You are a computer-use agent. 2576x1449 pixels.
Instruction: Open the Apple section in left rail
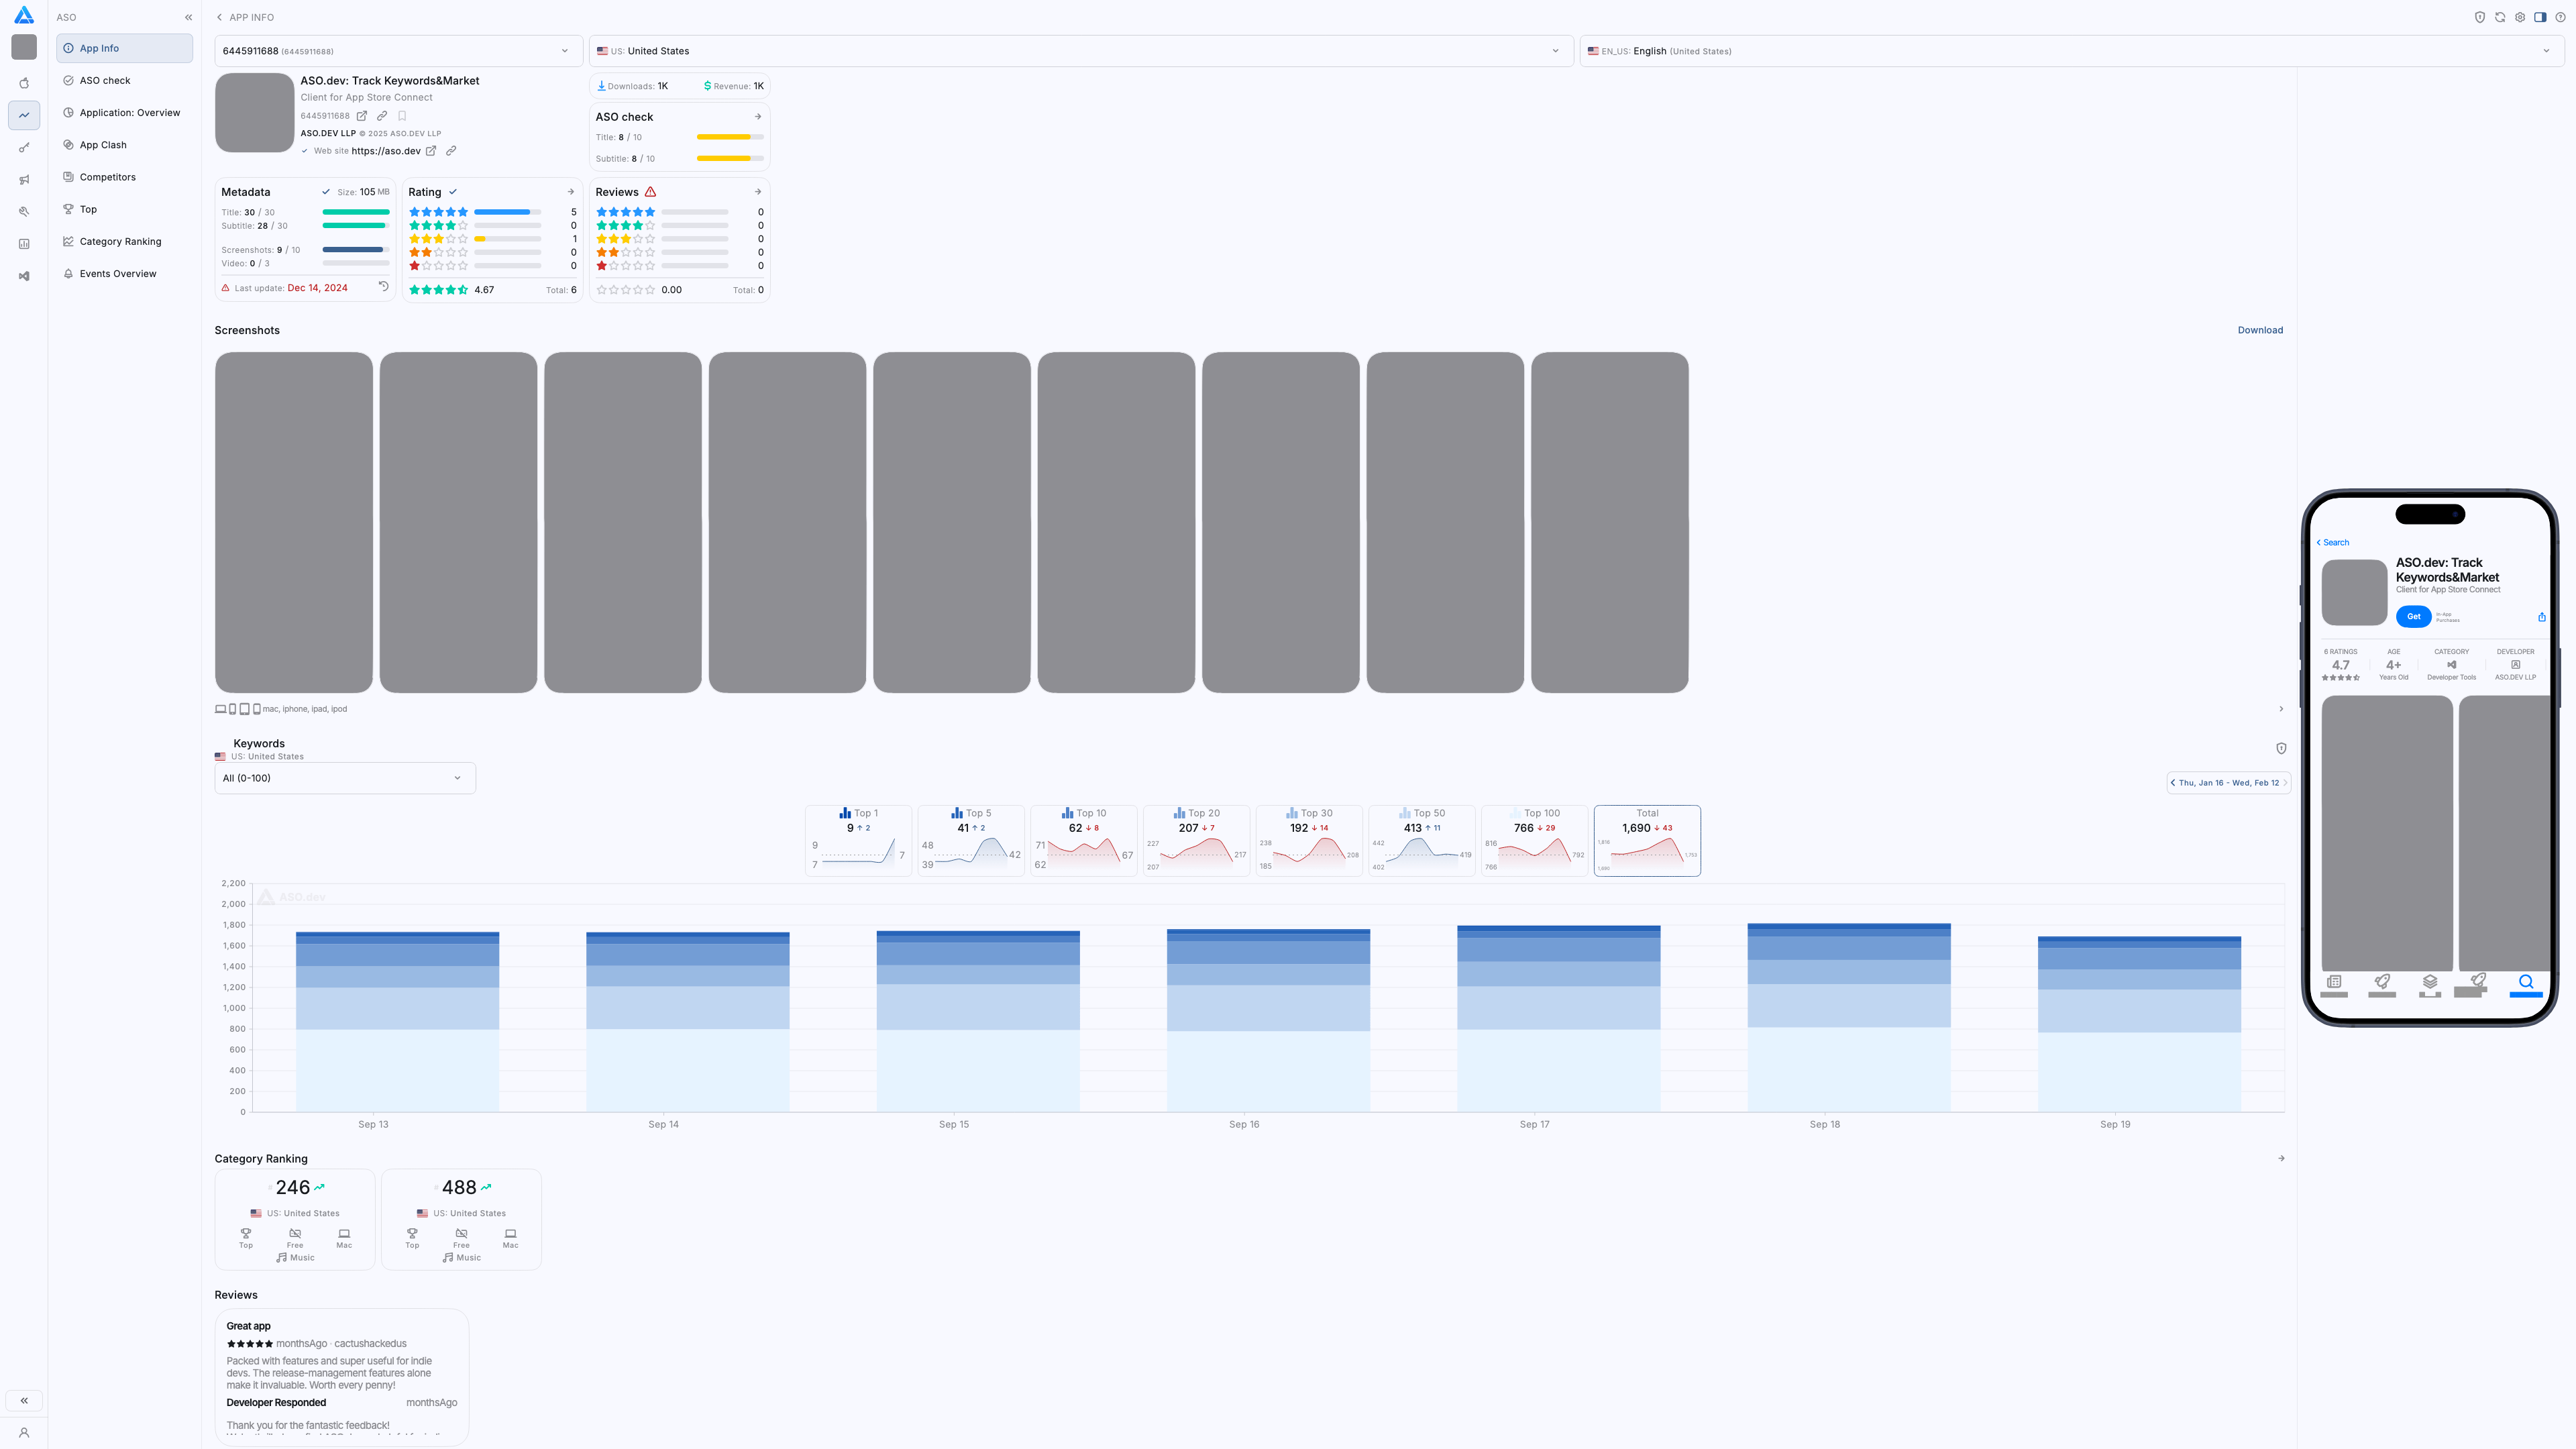pyautogui.click(x=24, y=83)
